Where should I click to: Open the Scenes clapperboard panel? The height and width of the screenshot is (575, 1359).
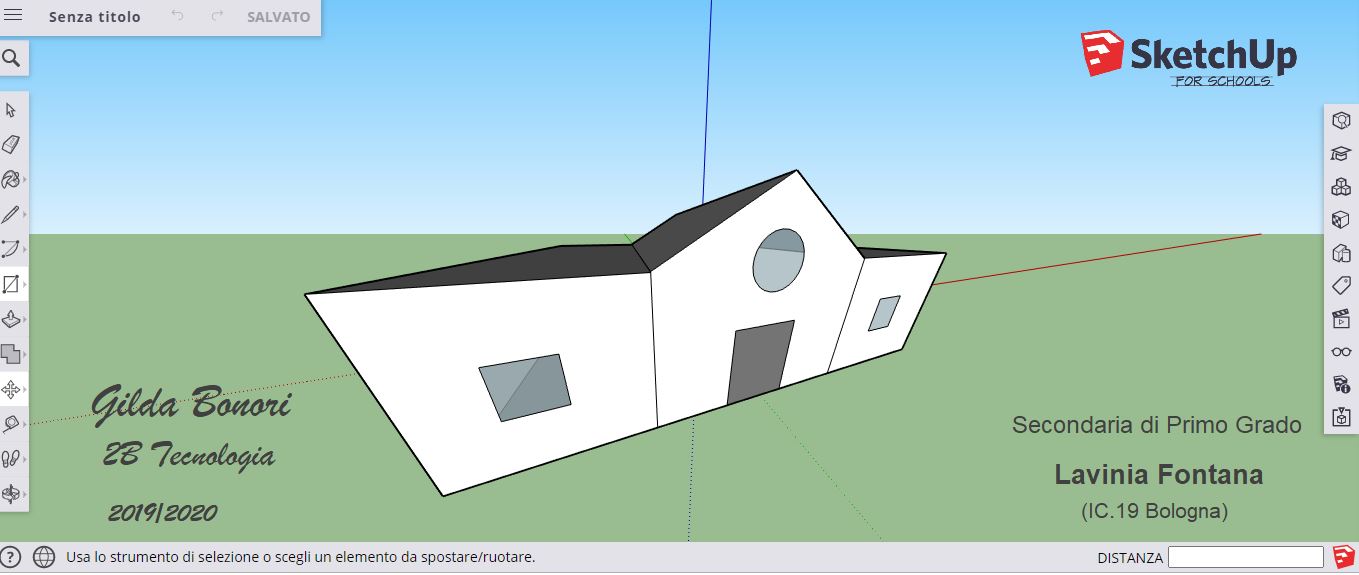pos(1341,319)
